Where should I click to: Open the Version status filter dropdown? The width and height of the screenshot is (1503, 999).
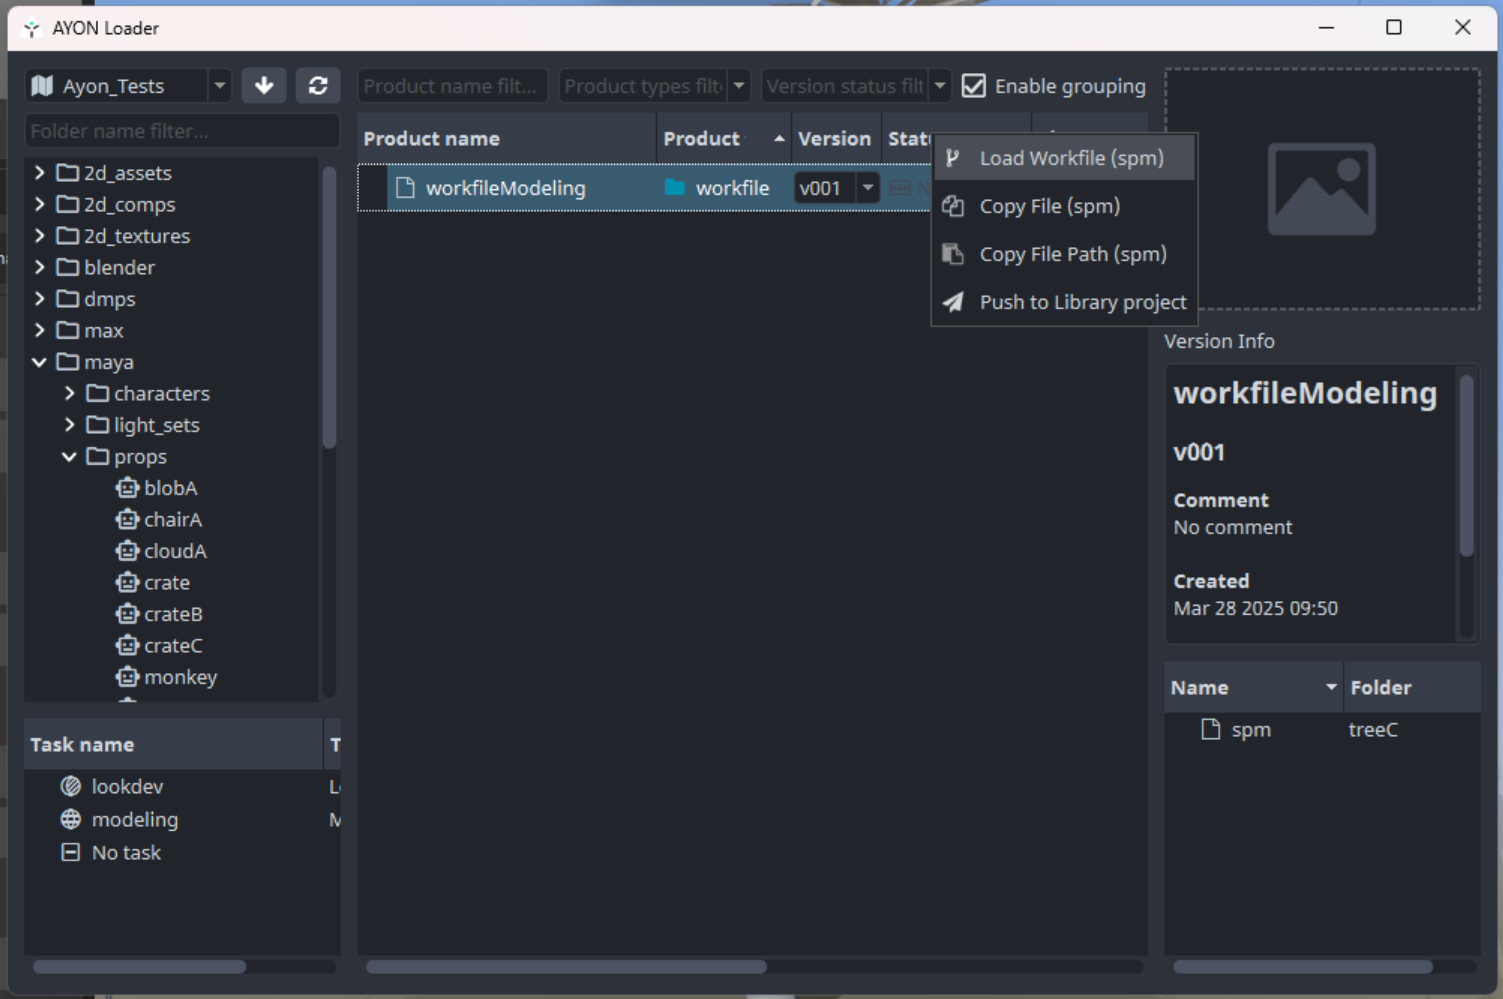(x=940, y=86)
